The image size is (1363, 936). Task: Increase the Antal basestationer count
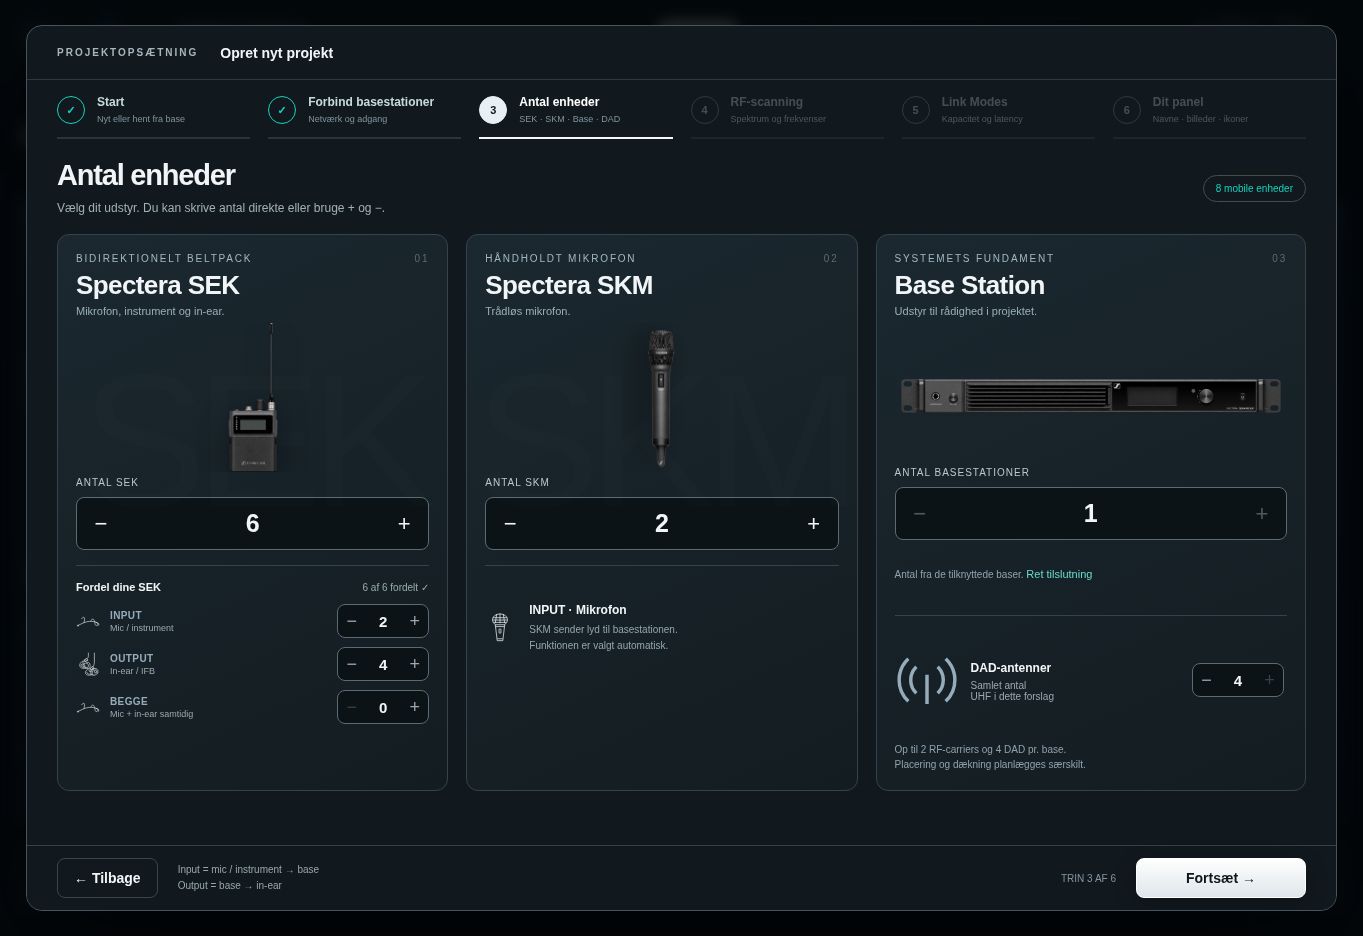[x=1262, y=513]
